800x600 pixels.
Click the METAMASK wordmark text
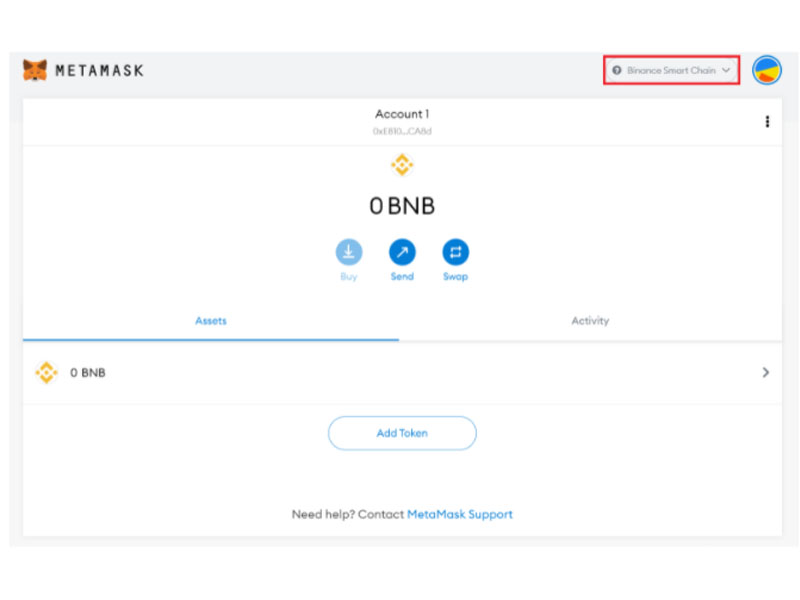[99, 70]
